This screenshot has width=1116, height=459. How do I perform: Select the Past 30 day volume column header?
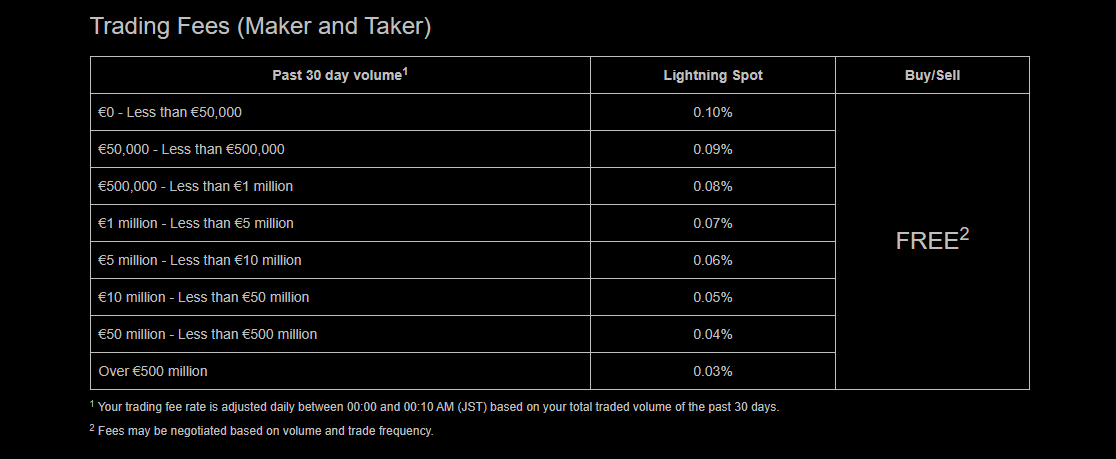click(340, 75)
